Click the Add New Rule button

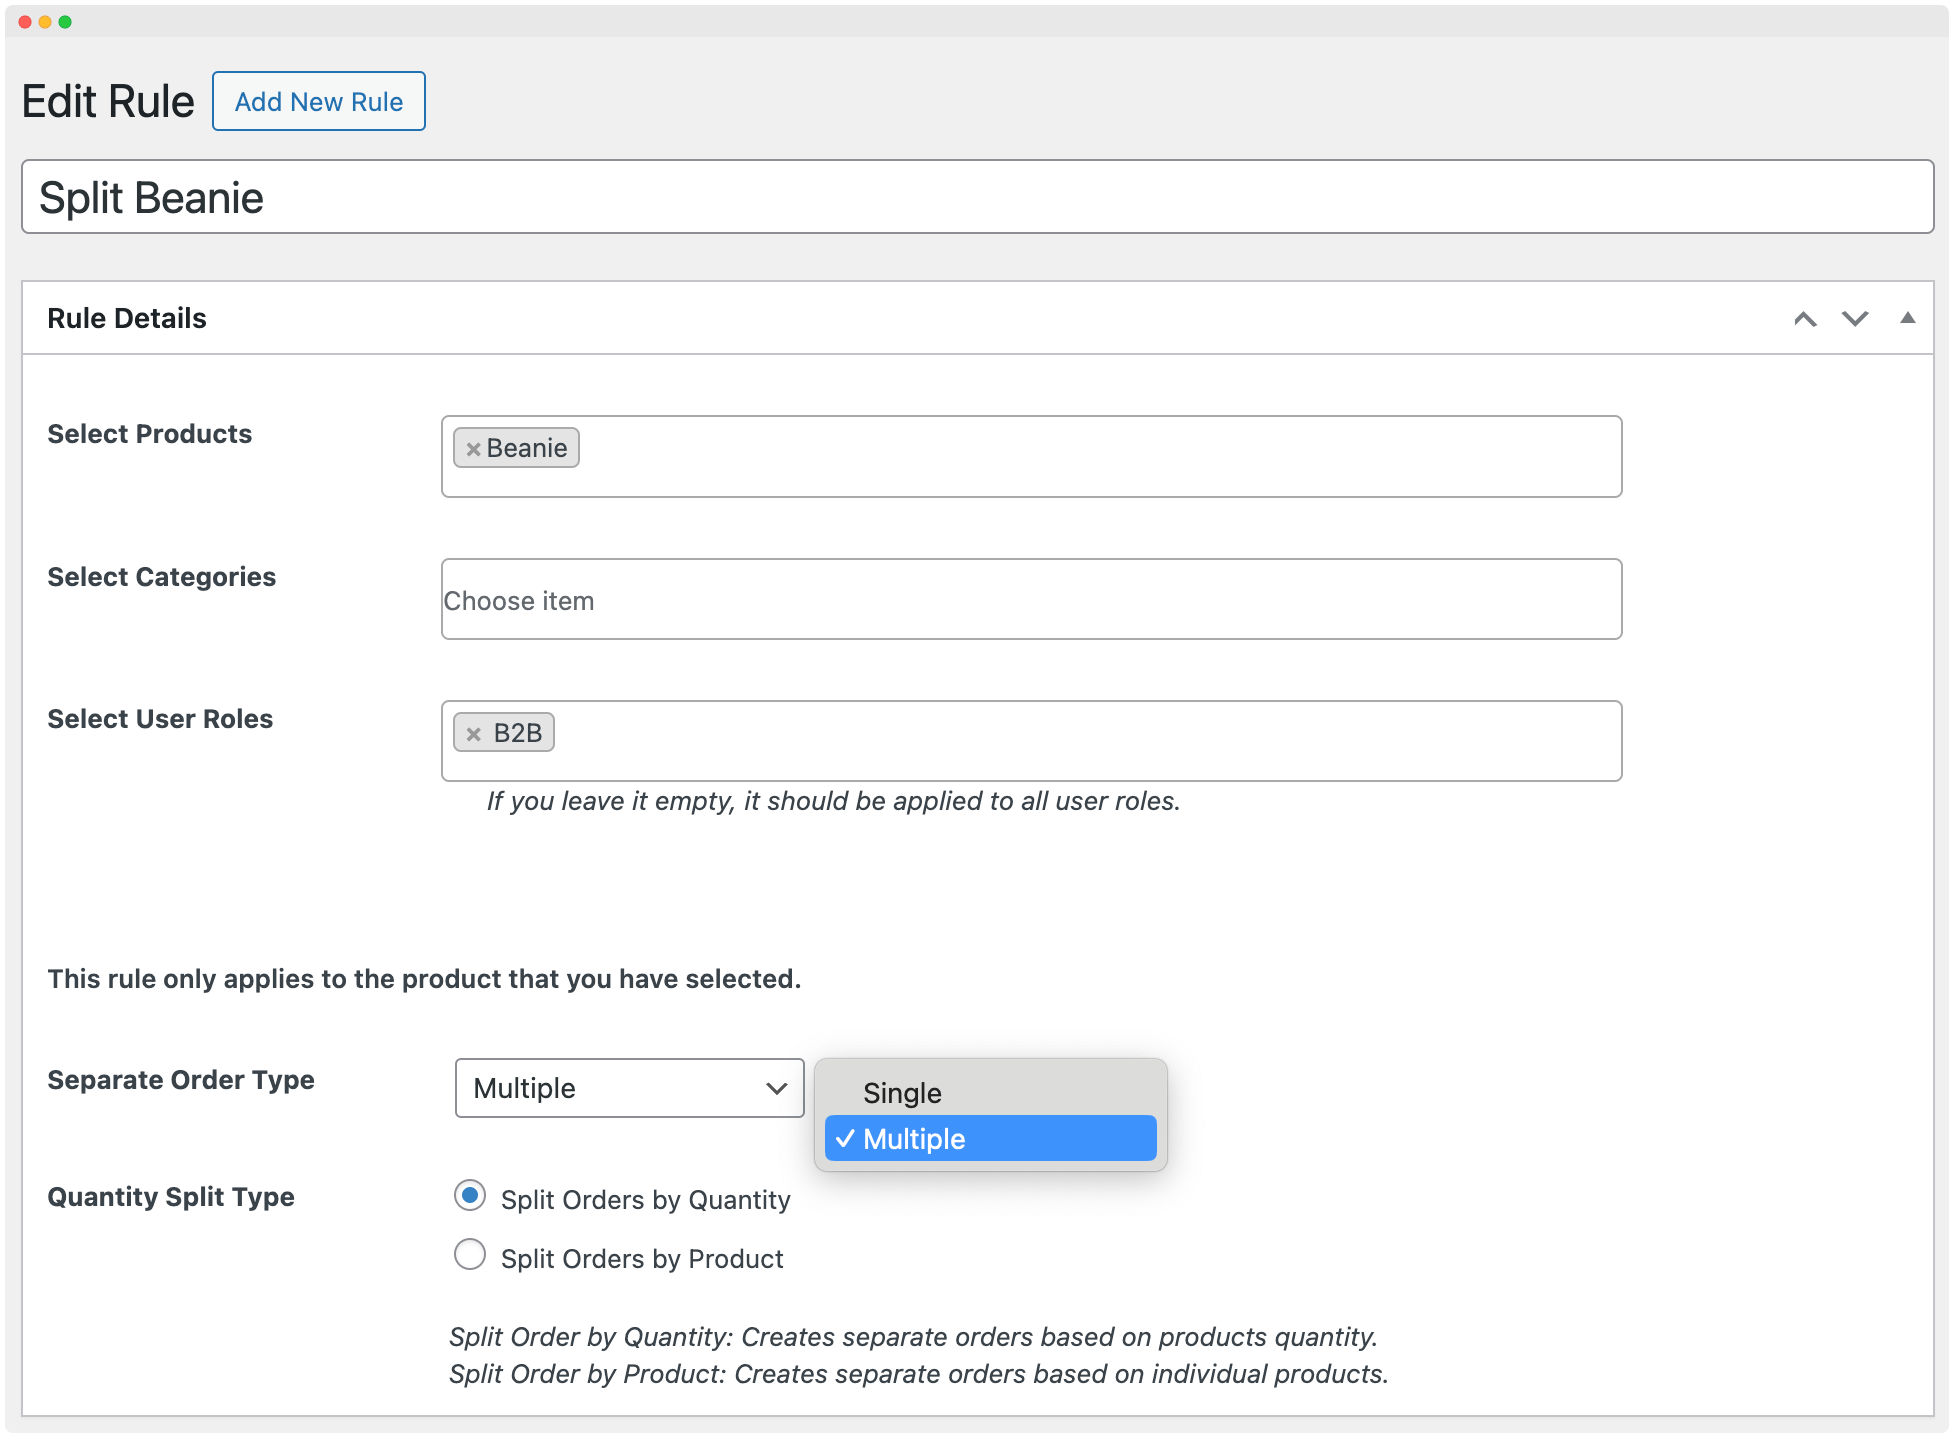(318, 101)
